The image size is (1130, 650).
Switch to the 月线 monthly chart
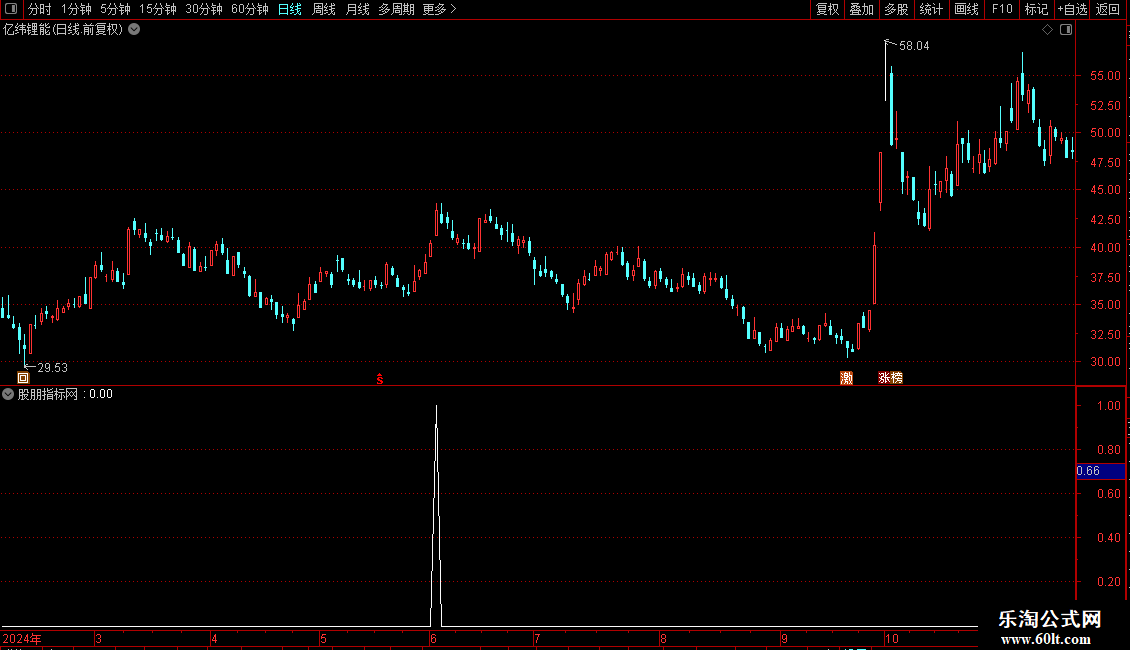pyautogui.click(x=357, y=9)
